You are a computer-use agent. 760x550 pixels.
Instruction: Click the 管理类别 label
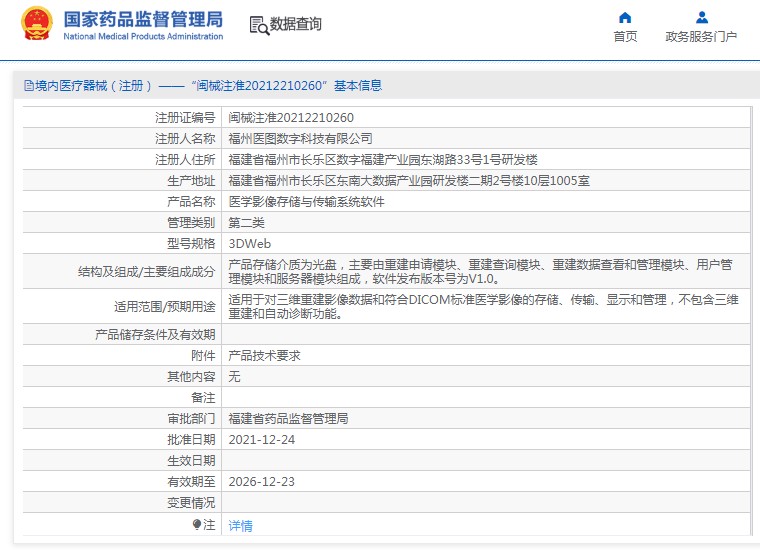(191, 222)
